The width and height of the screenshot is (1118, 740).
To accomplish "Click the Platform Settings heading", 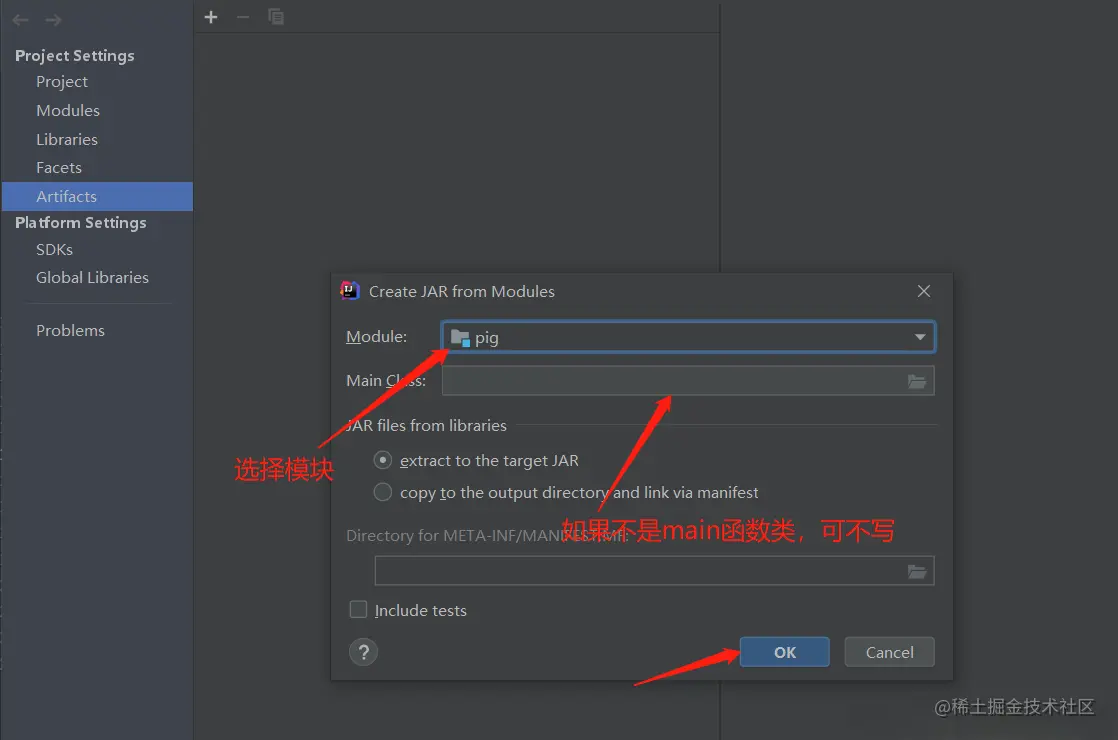I will pos(81,222).
